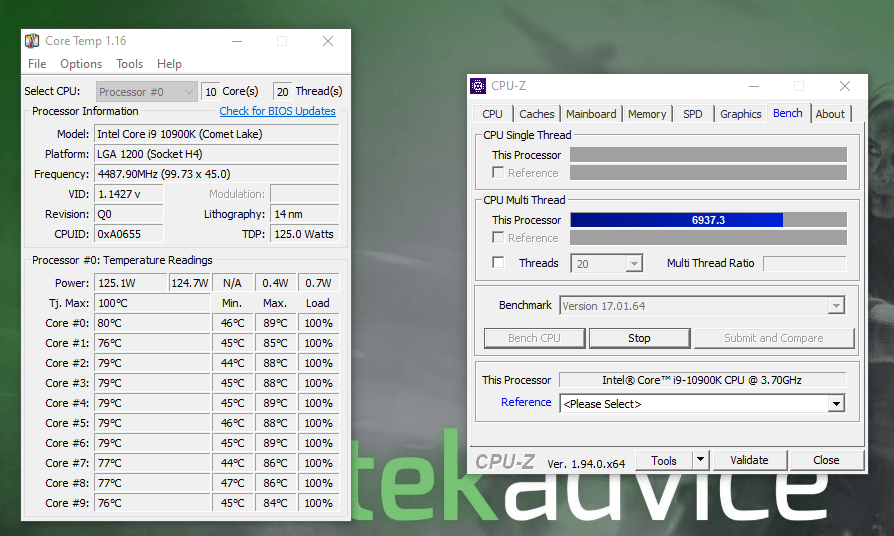Minimize the CPU-Z window
Screen dimensions: 894x536
(752, 86)
